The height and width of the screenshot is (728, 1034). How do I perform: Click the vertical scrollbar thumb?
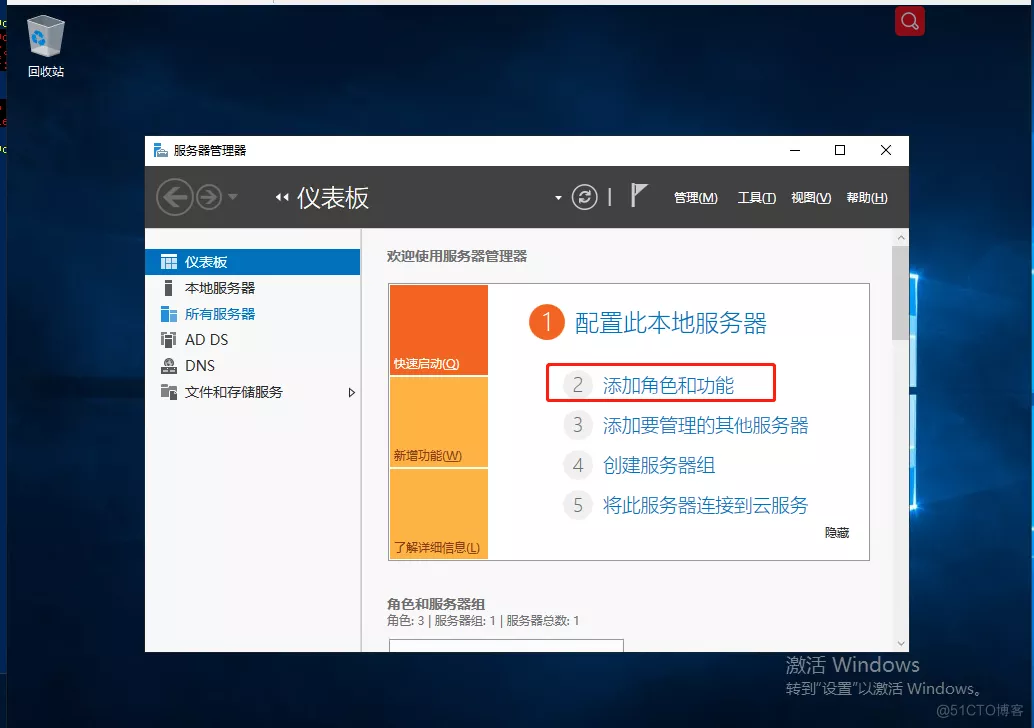pos(900,293)
